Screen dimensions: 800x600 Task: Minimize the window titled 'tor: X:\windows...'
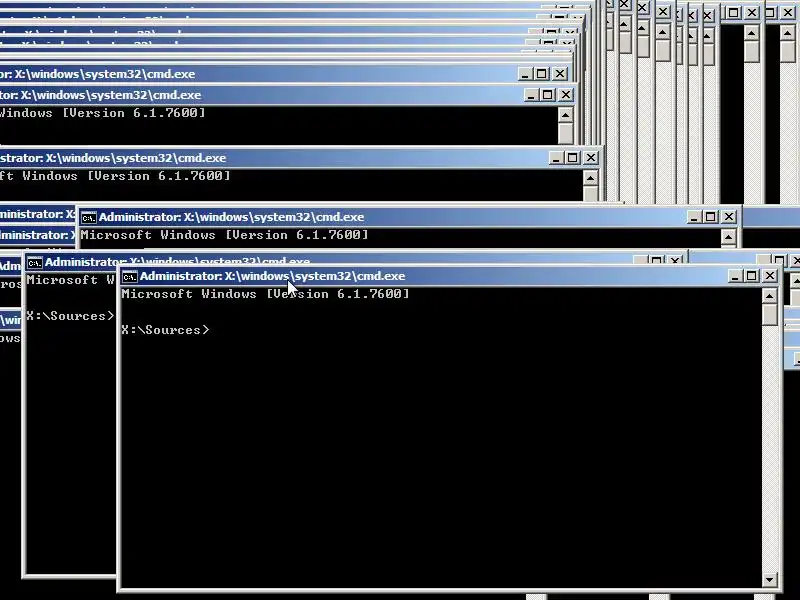[x=531, y=95]
